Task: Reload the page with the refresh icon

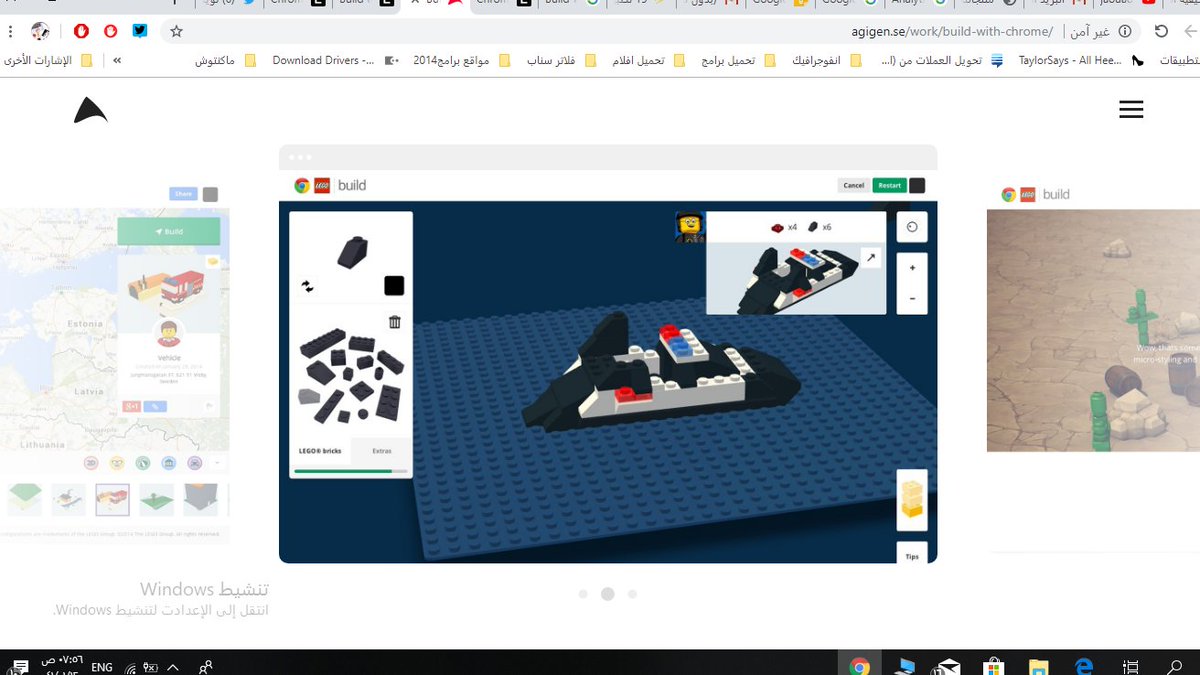Action: click(1161, 31)
